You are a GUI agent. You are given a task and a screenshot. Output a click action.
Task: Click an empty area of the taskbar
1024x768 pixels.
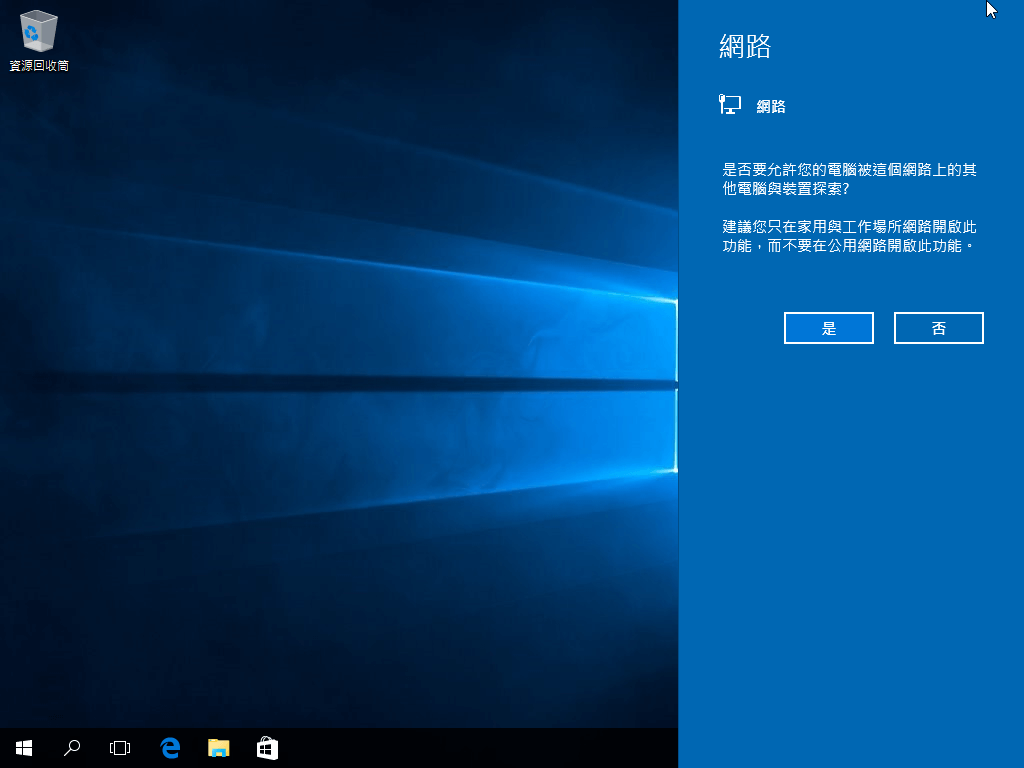pyautogui.click(x=480, y=747)
